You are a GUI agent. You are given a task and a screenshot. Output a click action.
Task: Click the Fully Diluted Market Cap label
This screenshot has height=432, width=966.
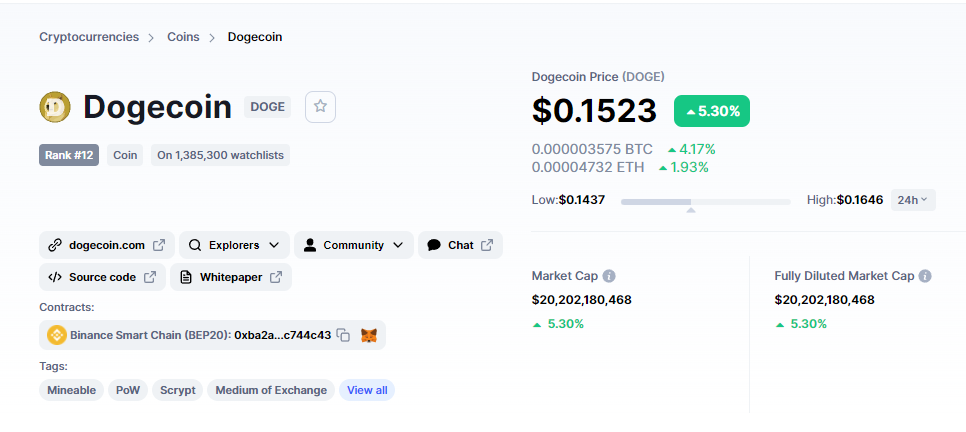click(844, 276)
